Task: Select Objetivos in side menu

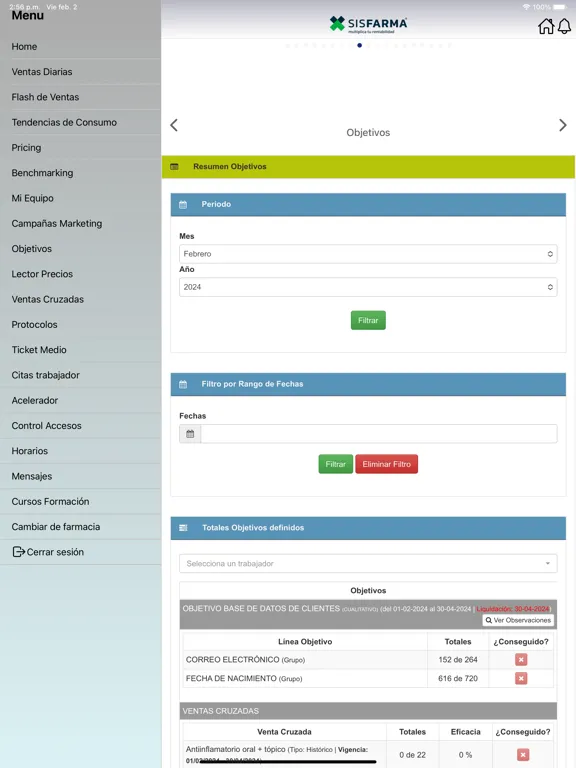Action: (x=80, y=249)
